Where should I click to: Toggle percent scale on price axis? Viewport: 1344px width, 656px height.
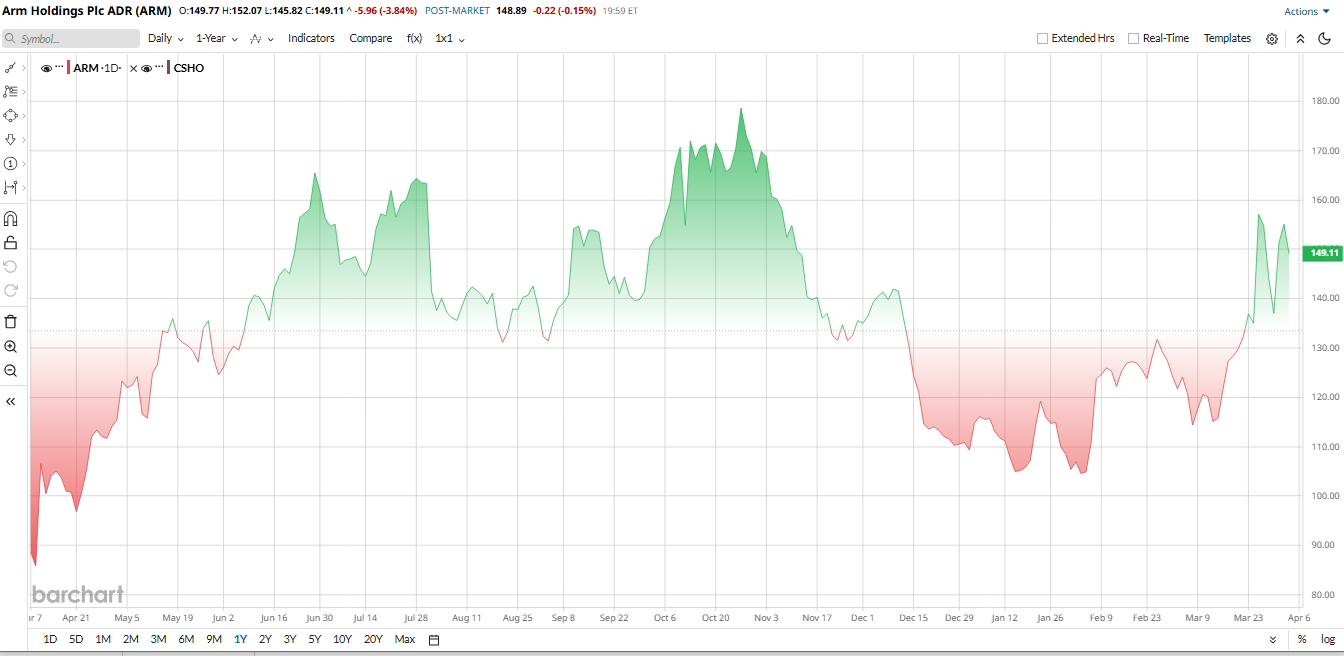[1302, 640]
